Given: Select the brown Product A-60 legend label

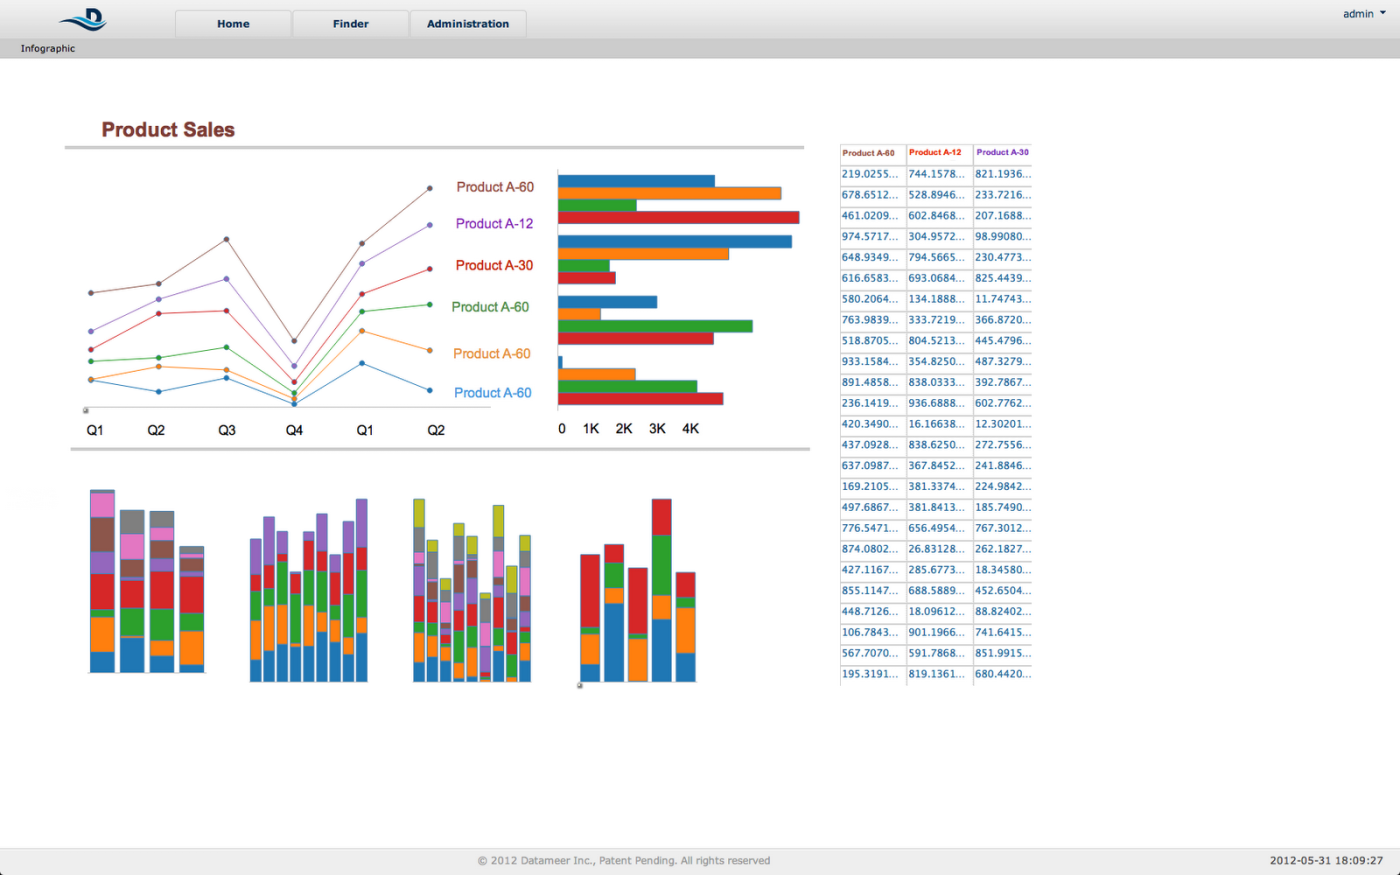Looking at the screenshot, I should pyautogui.click(x=495, y=187).
